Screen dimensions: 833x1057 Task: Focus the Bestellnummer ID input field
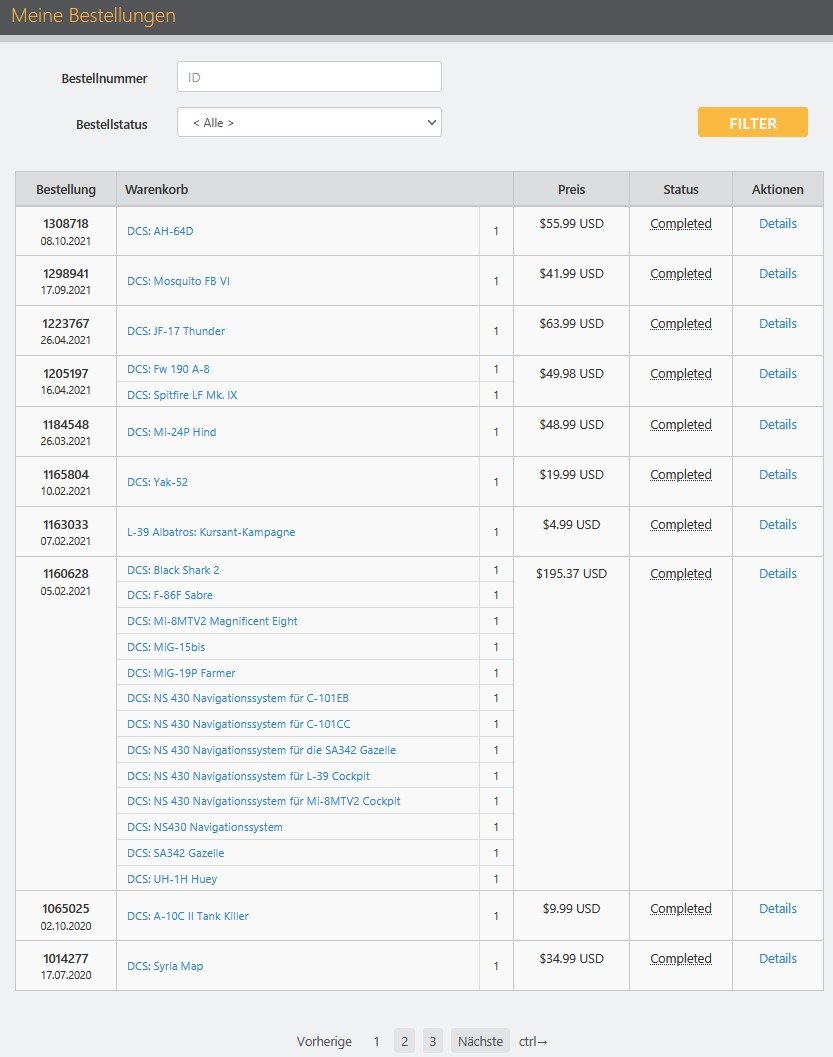coord(309,76)
